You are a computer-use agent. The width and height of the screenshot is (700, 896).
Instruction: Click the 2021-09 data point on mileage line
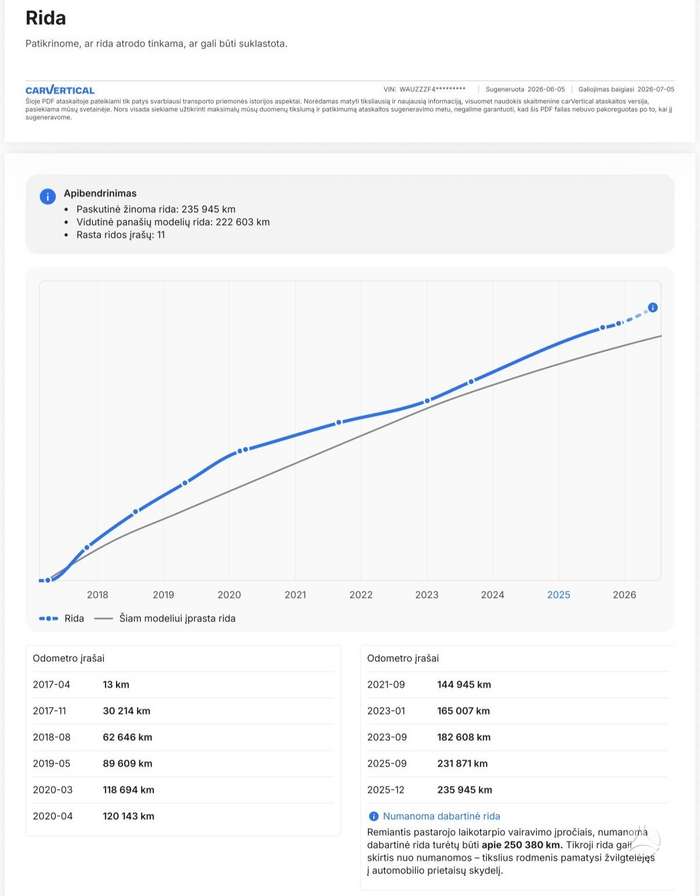tap(339, 422)
